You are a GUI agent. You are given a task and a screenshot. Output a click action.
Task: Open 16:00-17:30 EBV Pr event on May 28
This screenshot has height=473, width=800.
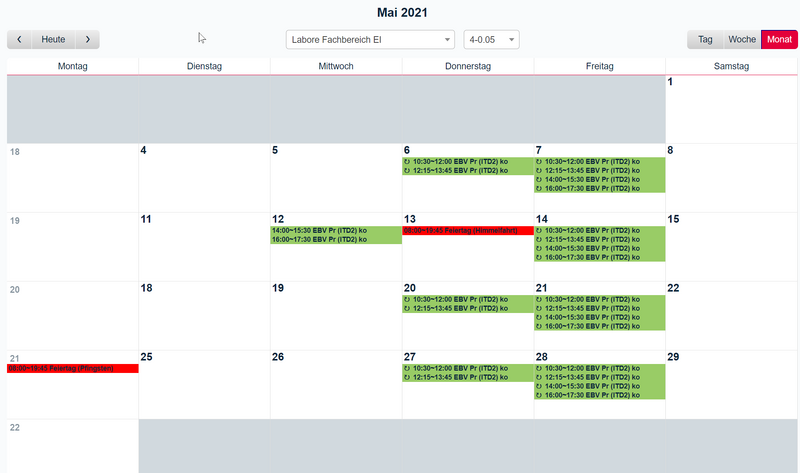(x=599, y=395)
